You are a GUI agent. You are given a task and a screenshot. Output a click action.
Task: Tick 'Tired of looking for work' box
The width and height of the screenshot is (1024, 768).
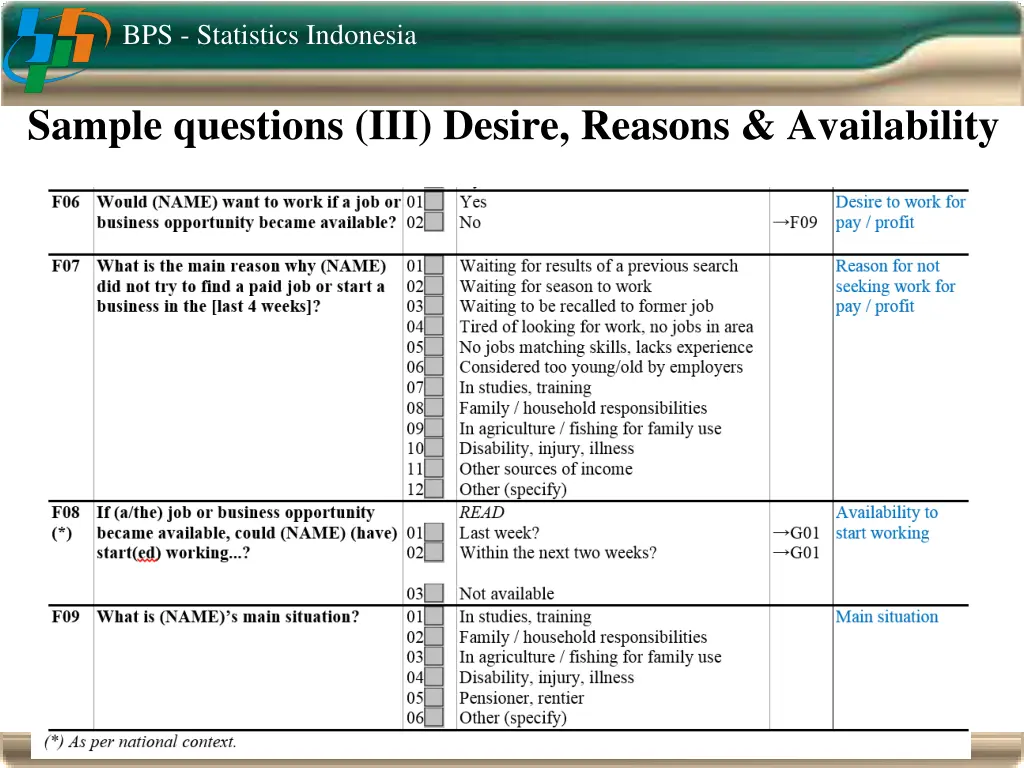click(434, 327)
